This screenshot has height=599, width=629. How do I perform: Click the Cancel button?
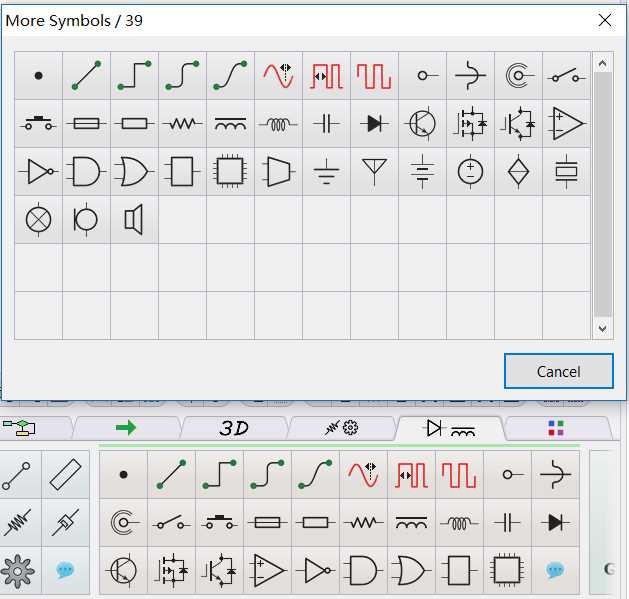click(x=558, y=371)
